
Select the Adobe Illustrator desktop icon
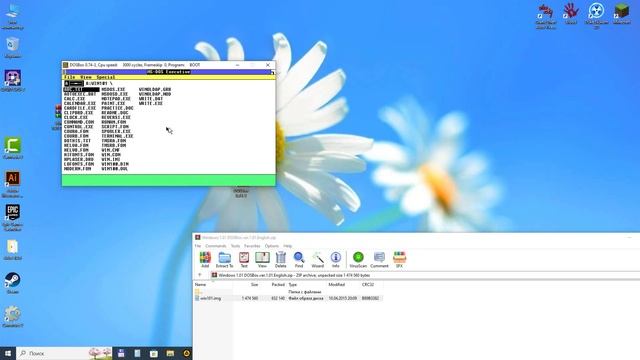pos(12,183)
